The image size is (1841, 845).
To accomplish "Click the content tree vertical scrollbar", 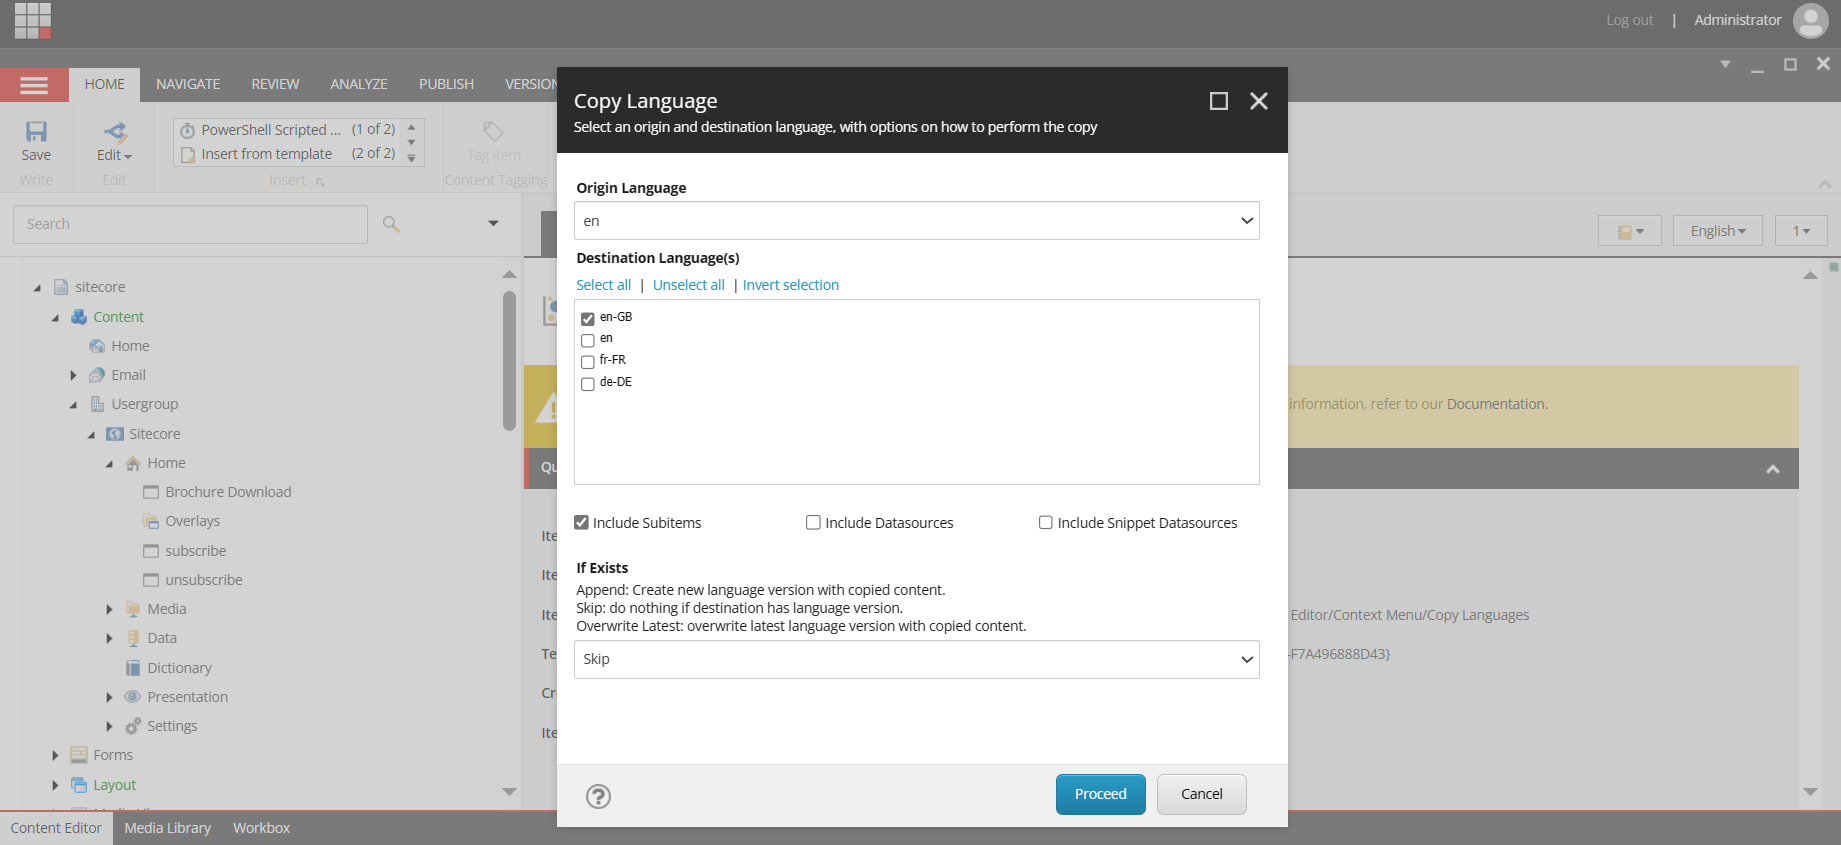I will 509,360.
